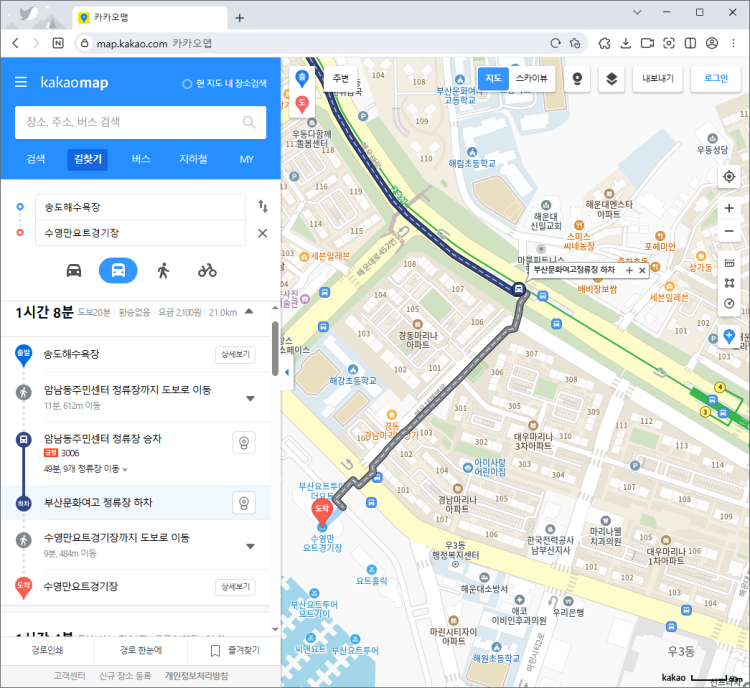Click the 장소, 주소, 버스 검색 search field
This screenshot has width=750, height=688.
tap(125, 122)
